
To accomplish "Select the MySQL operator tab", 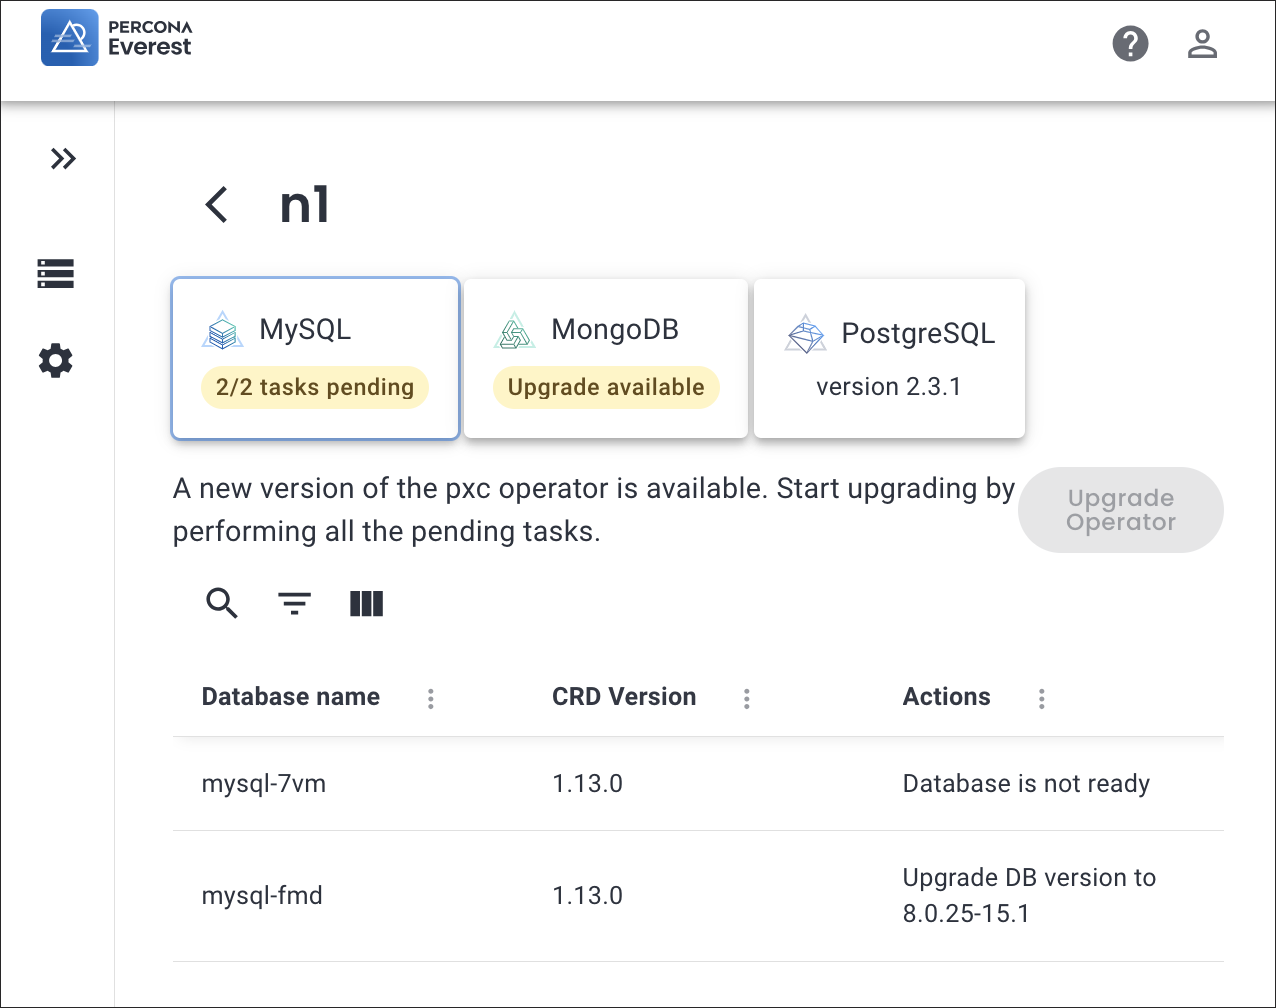I will [315, 358].
